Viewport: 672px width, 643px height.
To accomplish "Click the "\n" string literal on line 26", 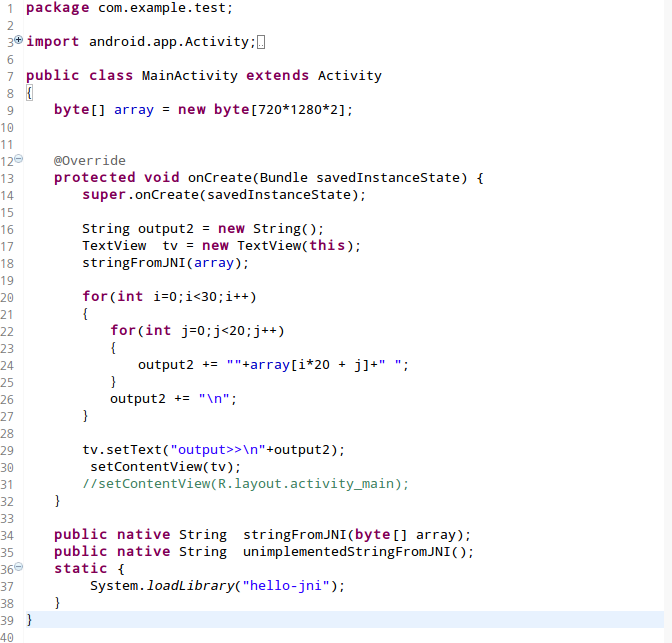I will click(x=214, y=399).
